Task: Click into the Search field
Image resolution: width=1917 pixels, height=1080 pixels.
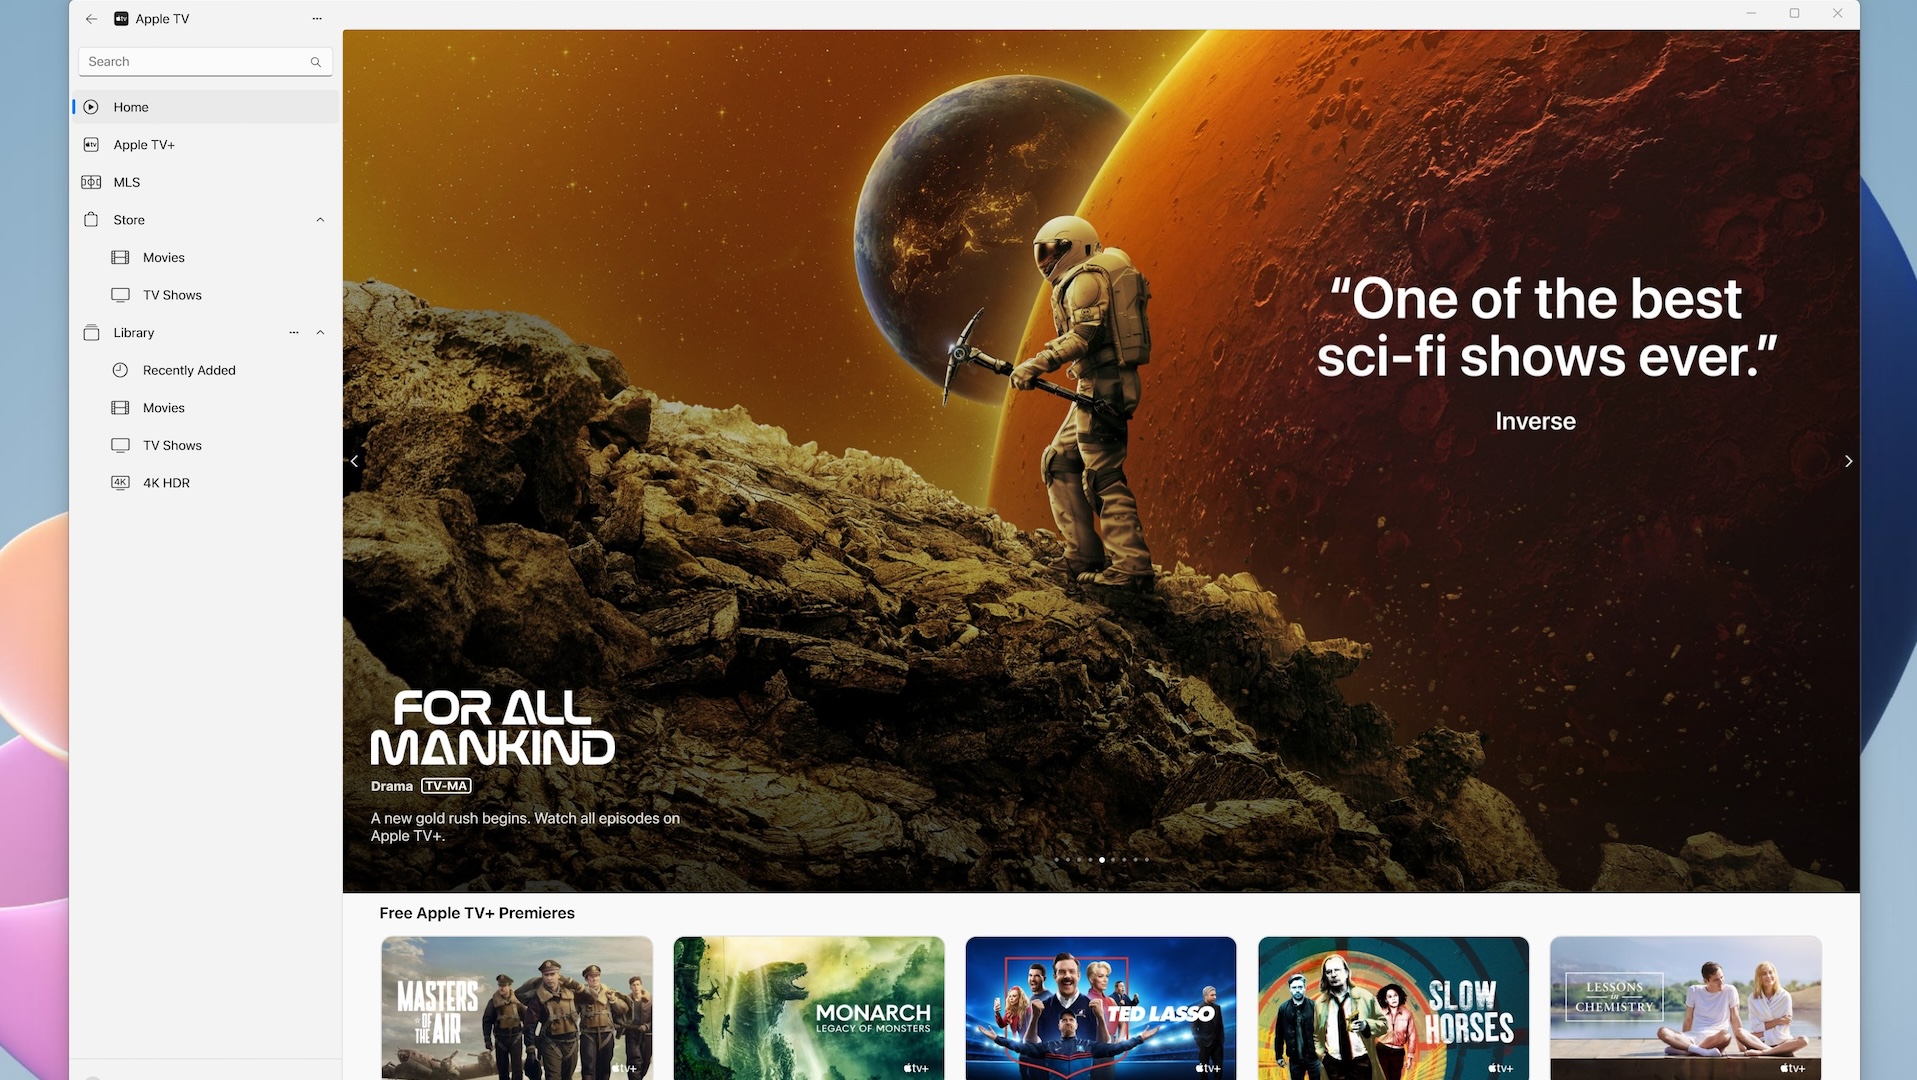Action: click(205, 62)
